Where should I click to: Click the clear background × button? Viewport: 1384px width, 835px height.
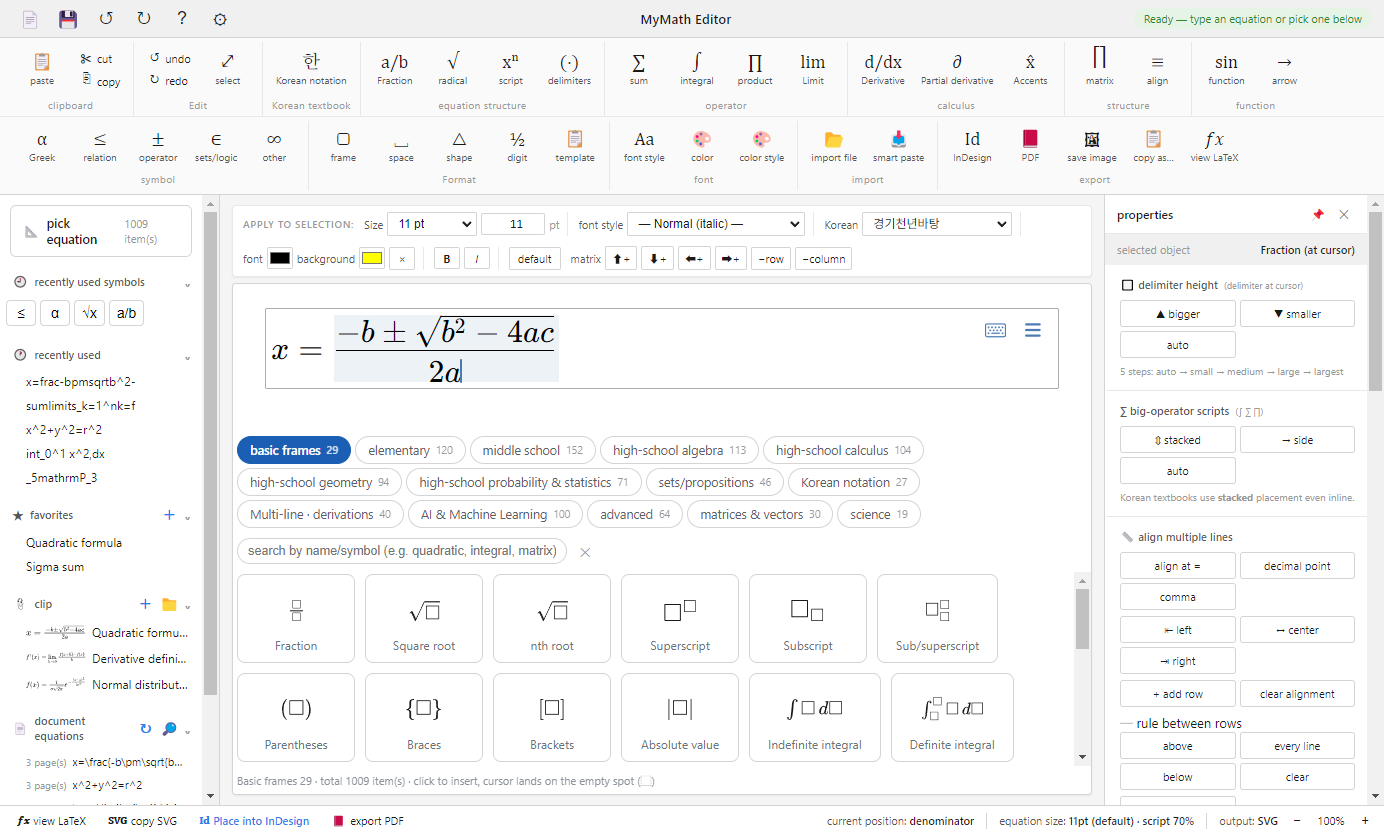(x=402, y=259)
